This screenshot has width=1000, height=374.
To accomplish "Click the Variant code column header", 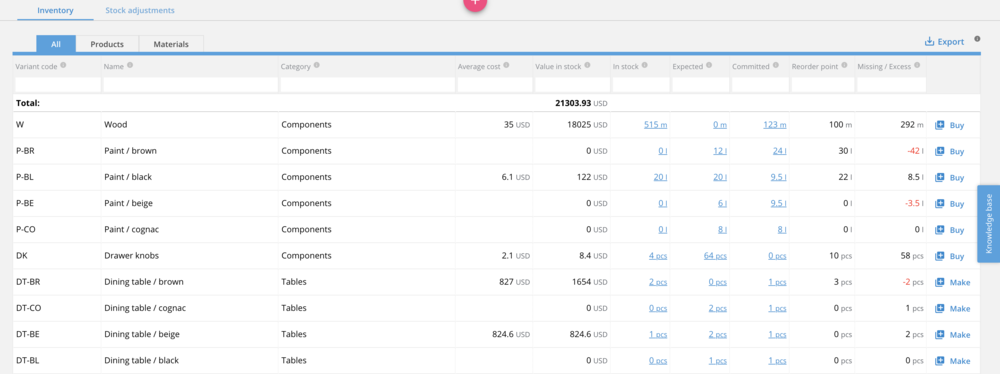I will (x=36, y=66).
